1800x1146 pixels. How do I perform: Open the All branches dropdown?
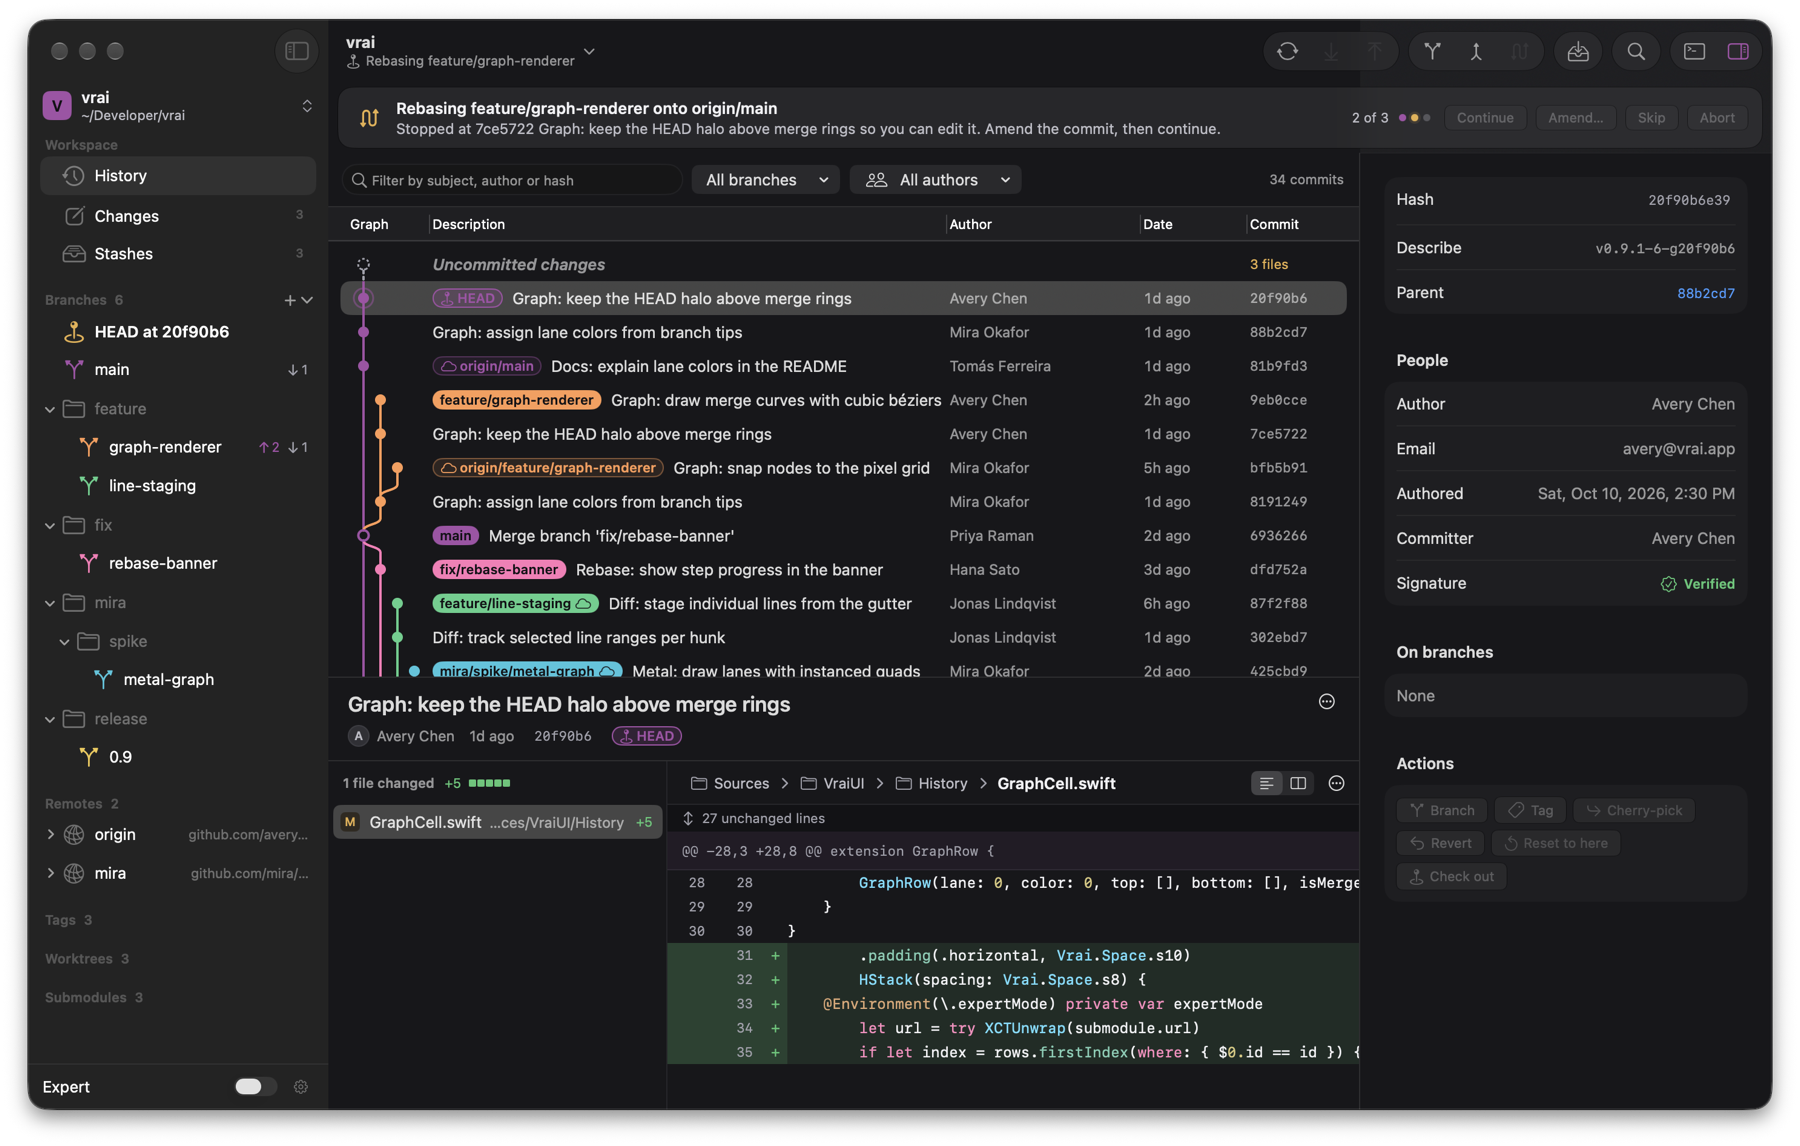coord(767,180)
